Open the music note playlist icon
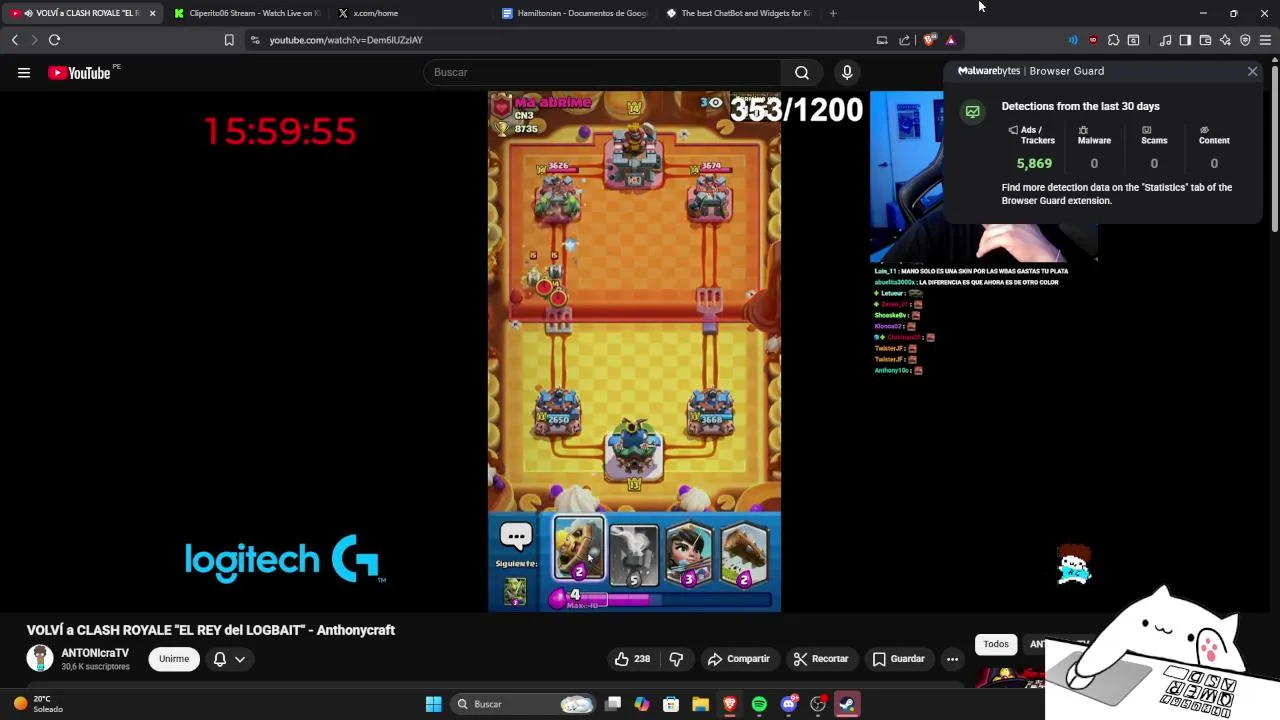The width and height of the screenshot is (1280, 720). pyautogui.click(x=1165, y=40)
